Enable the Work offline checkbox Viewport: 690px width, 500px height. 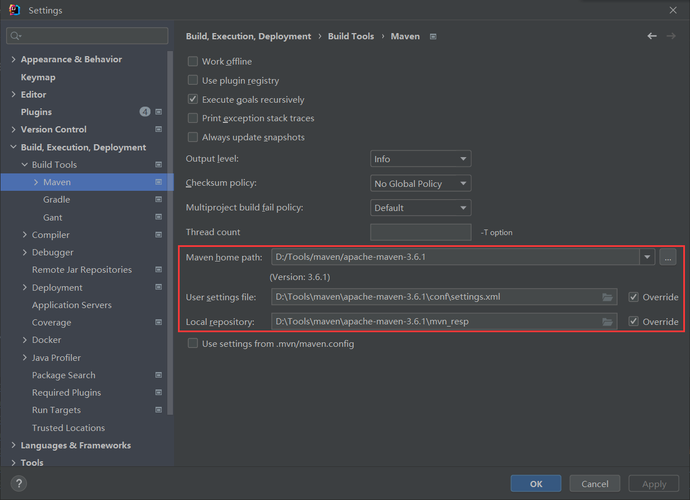point(193,62)
